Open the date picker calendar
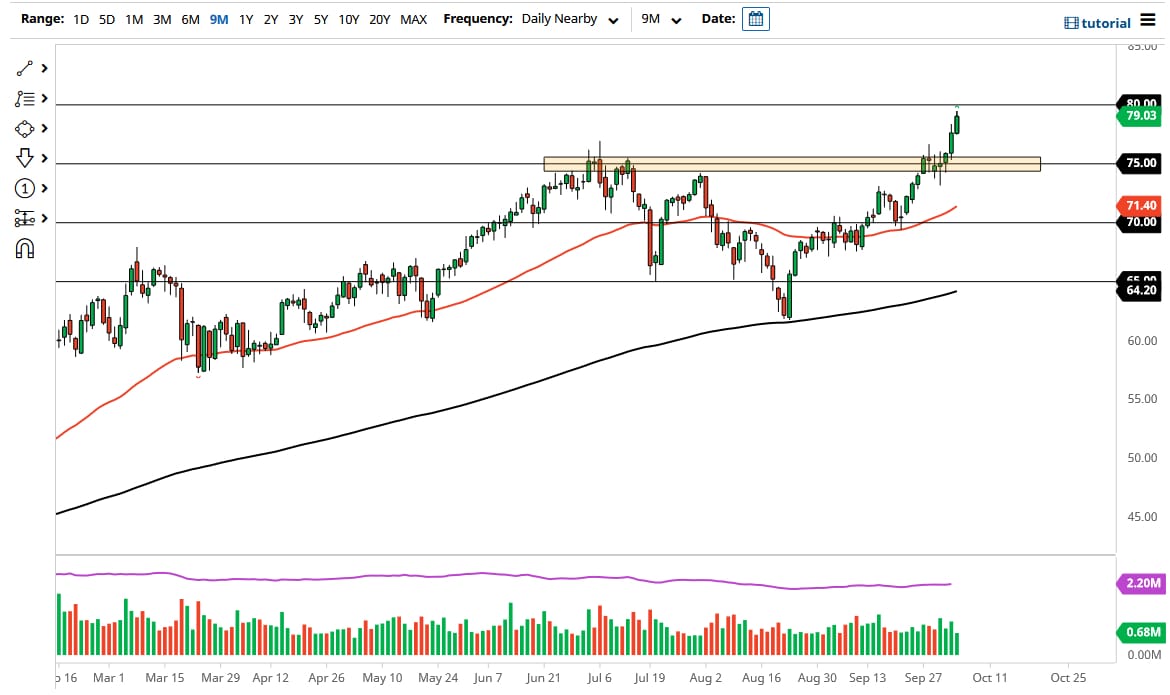Screen dimensions: 1170x695 coord(756,19)
